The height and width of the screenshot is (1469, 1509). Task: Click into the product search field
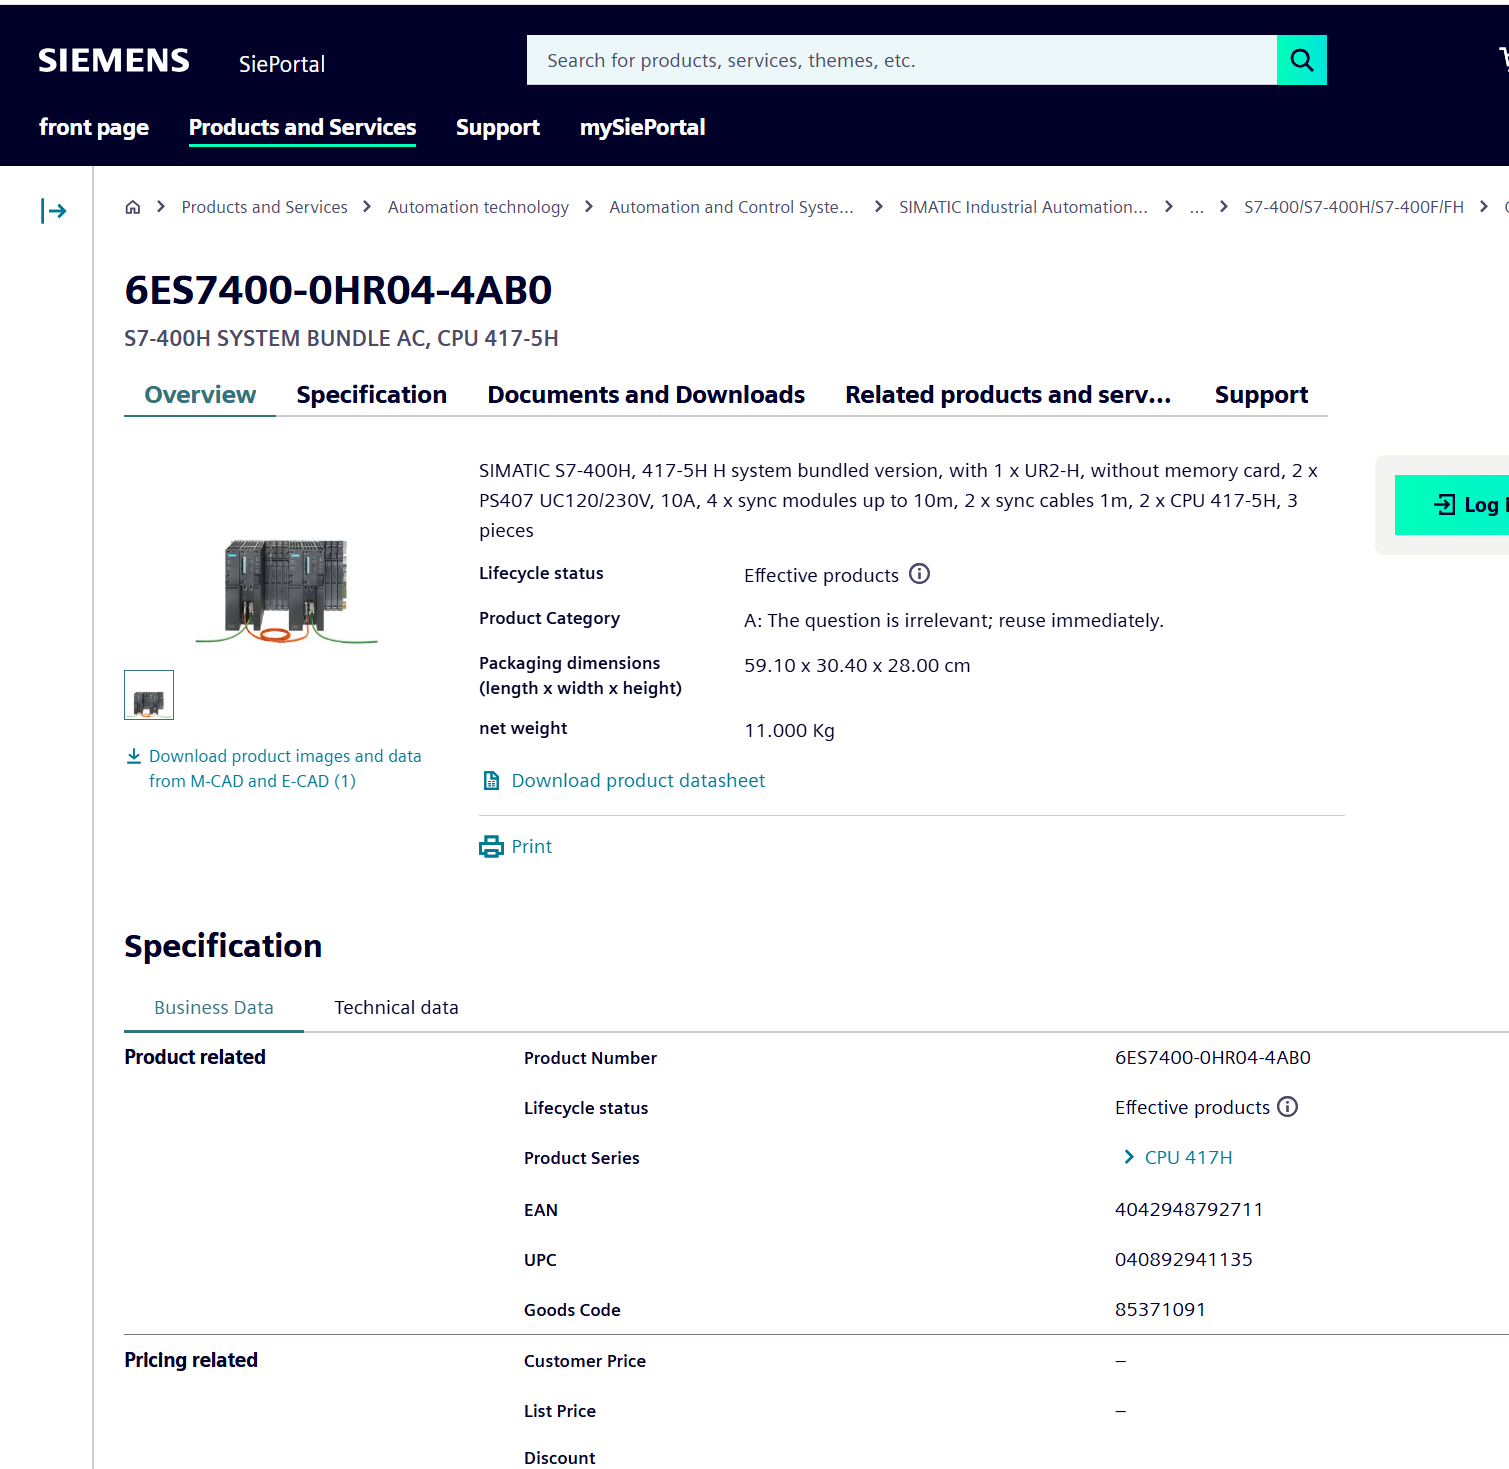pyautogui.click(x=900, y=60)
